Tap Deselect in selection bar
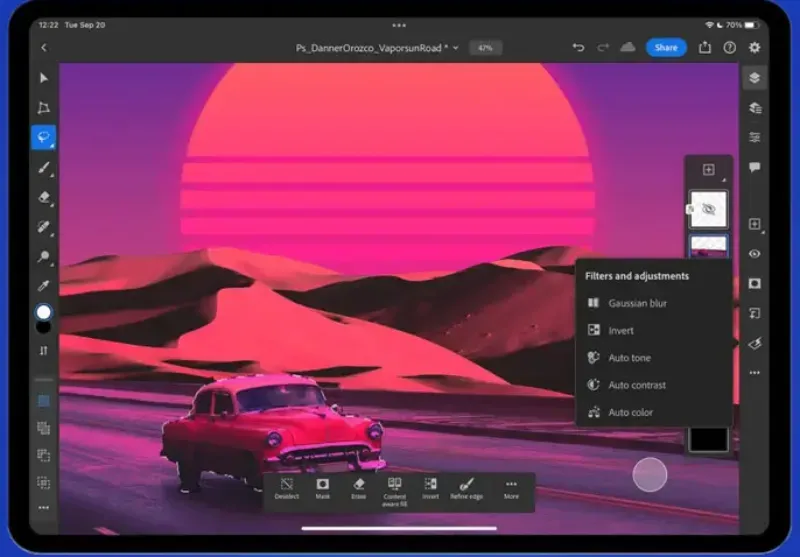Image resolution: width=800 pixels, height=557 pixels. pos(287,489)
